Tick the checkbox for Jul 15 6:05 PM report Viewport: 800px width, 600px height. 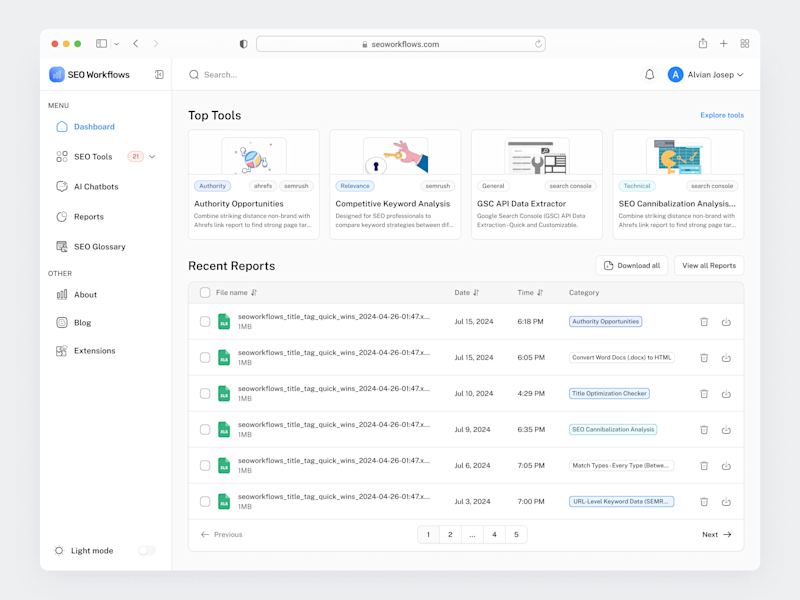click(205, 358)
